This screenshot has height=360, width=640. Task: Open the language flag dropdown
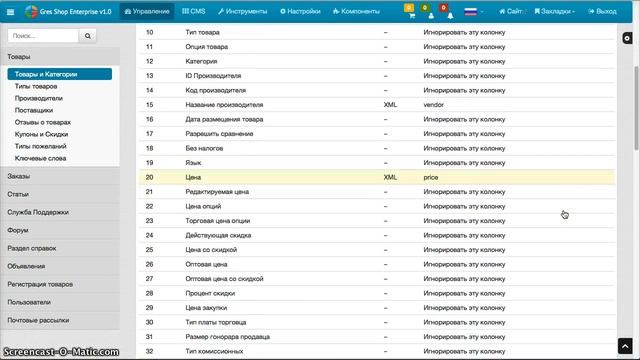(473, 11)
